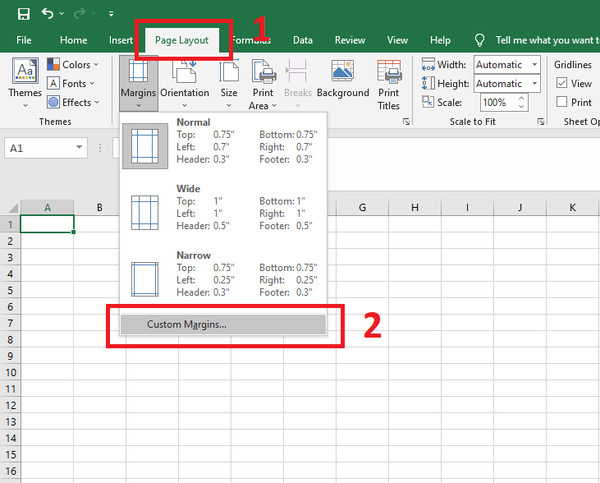Open the Themes gallery button
600x483 pixels.
click(25, 83)
